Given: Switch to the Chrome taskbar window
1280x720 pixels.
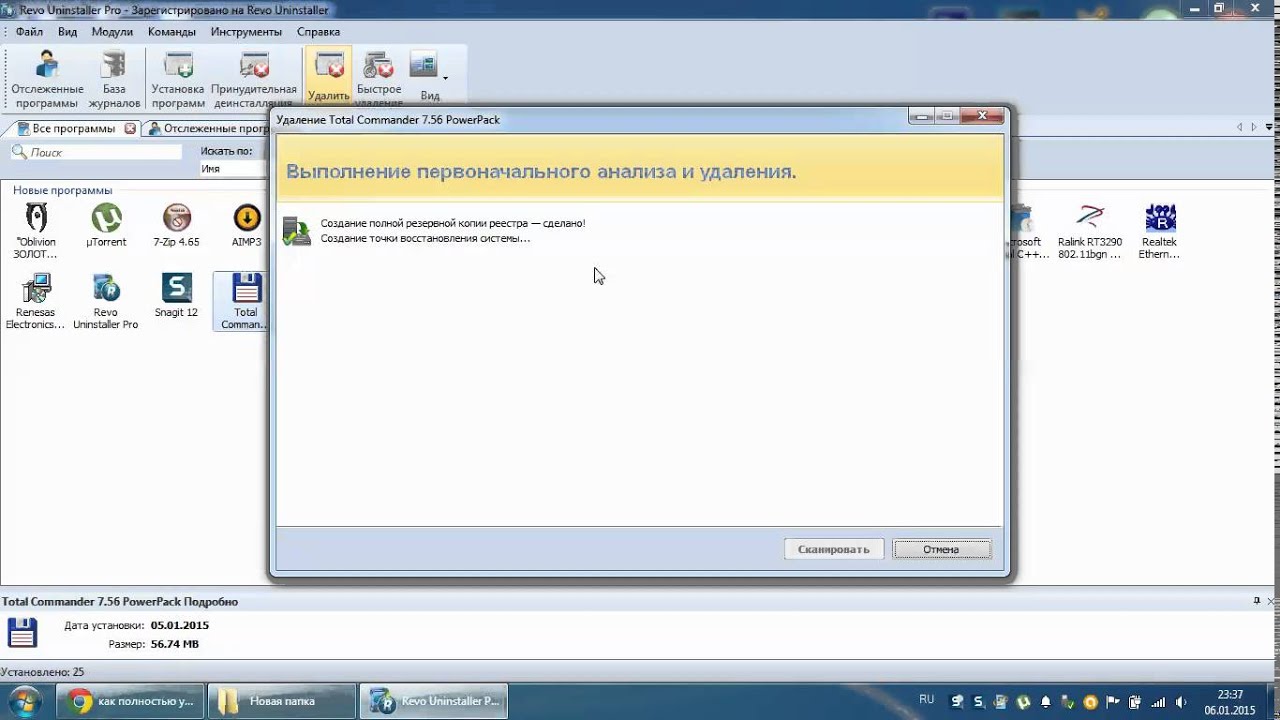Looking at the screenshot, I should 130,701.
